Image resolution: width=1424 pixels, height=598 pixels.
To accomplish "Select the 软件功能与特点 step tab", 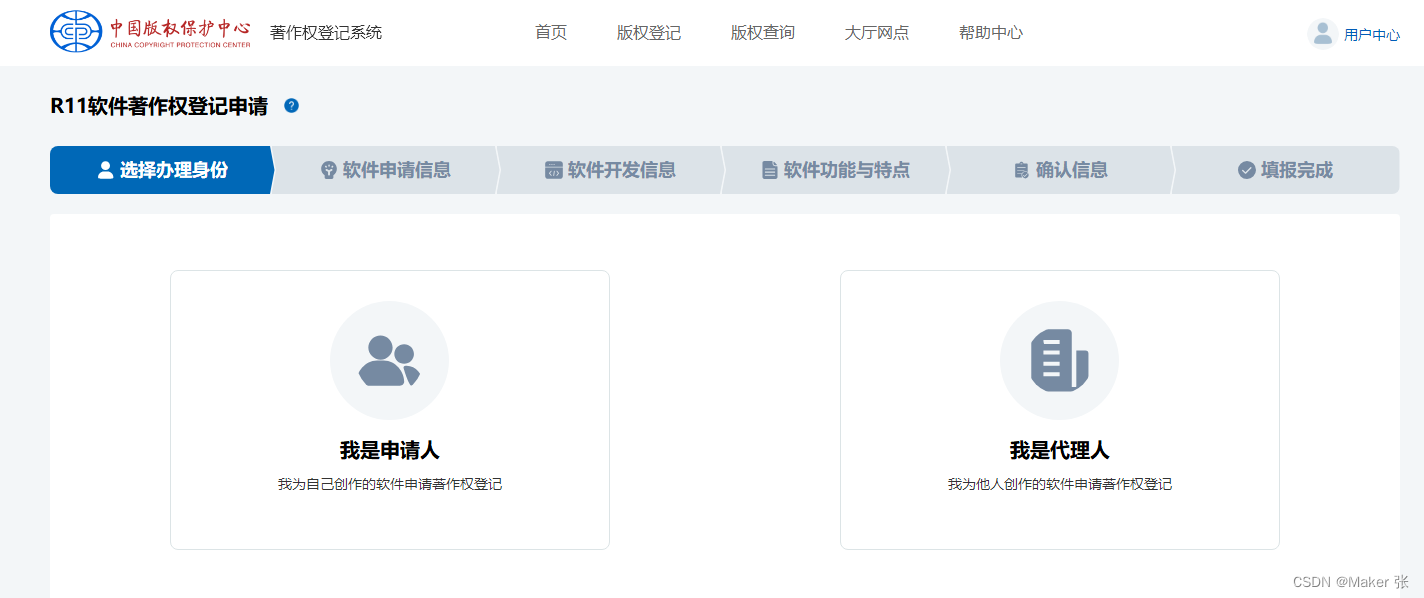I will (835, 170).
